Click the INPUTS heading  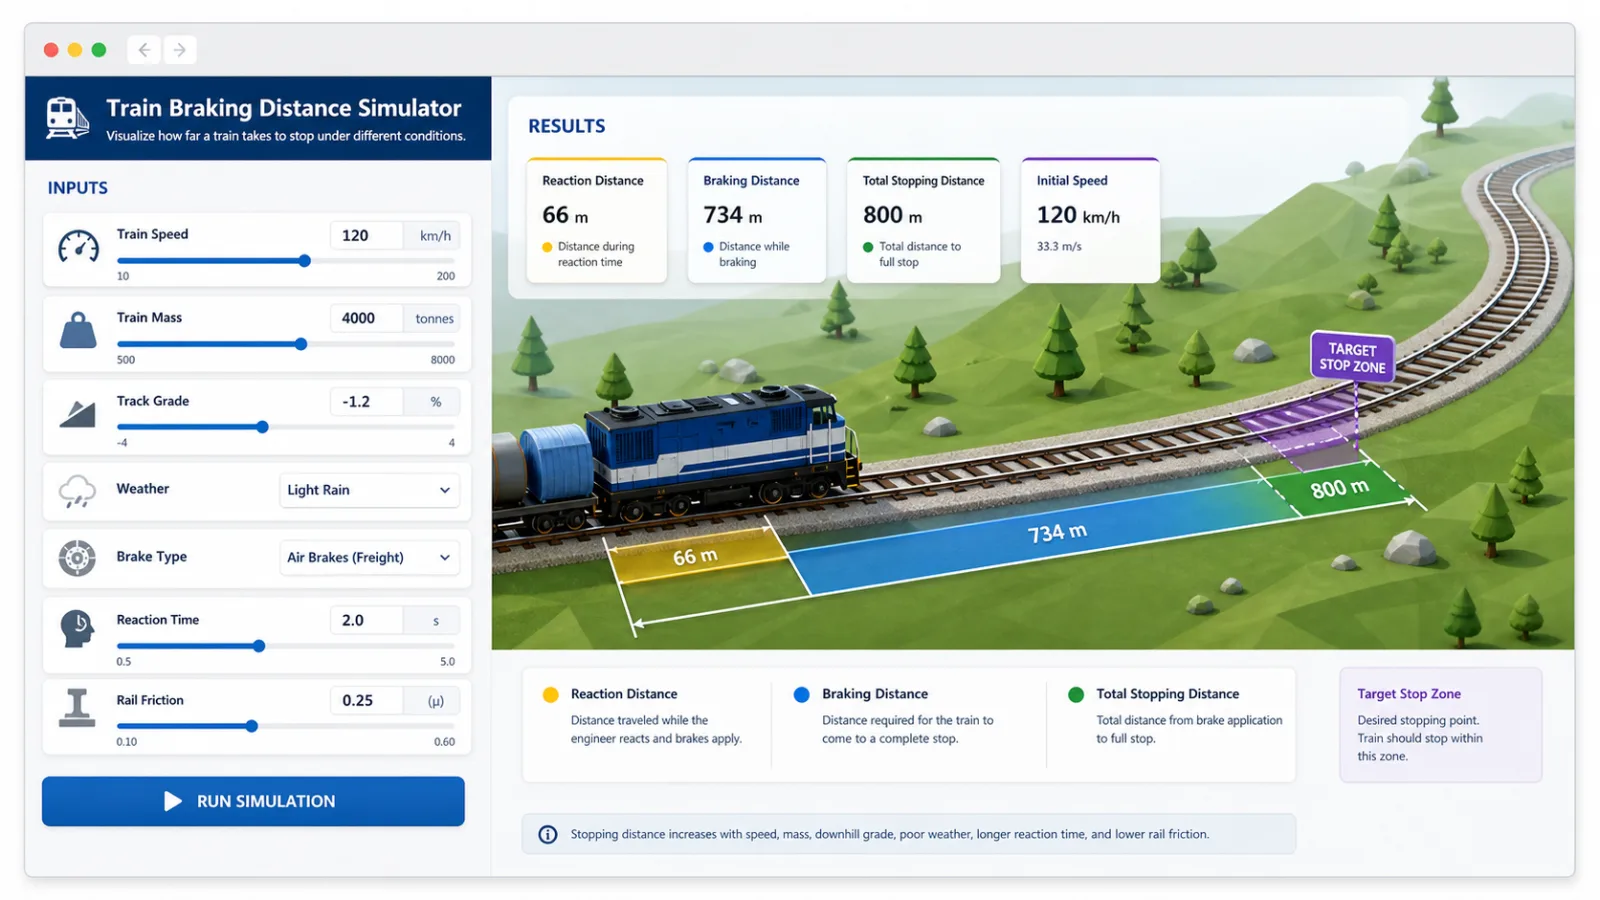click(77, 188)
